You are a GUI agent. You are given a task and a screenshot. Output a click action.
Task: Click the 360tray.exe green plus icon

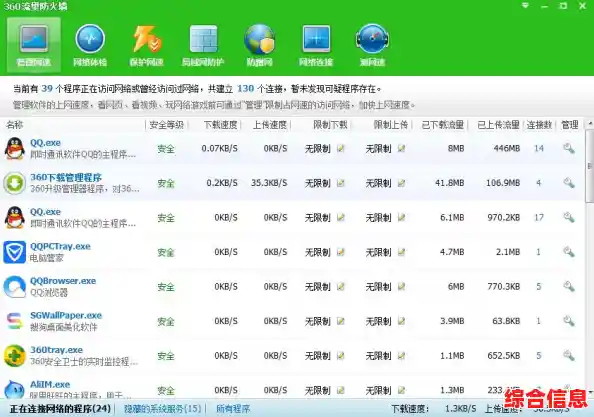(14, 356)
